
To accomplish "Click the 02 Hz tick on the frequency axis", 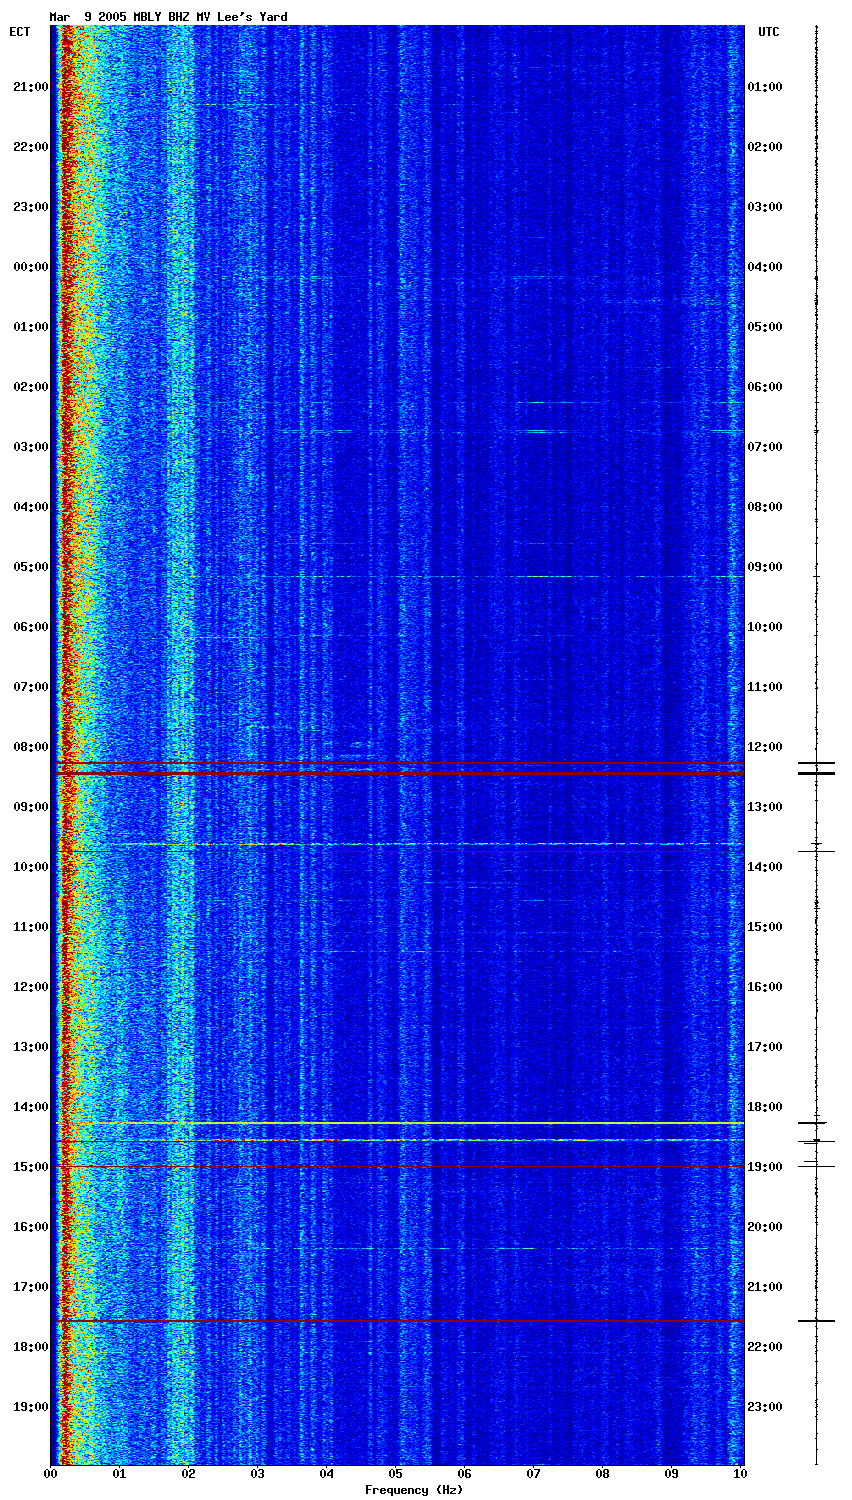I will pyautogui.click(x=189, y=1474).
